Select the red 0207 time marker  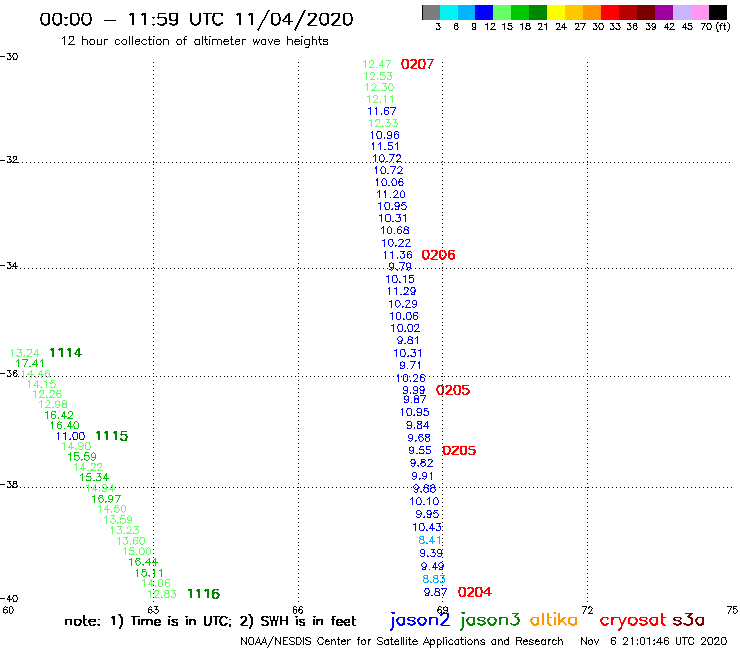(x=417, y=64)
